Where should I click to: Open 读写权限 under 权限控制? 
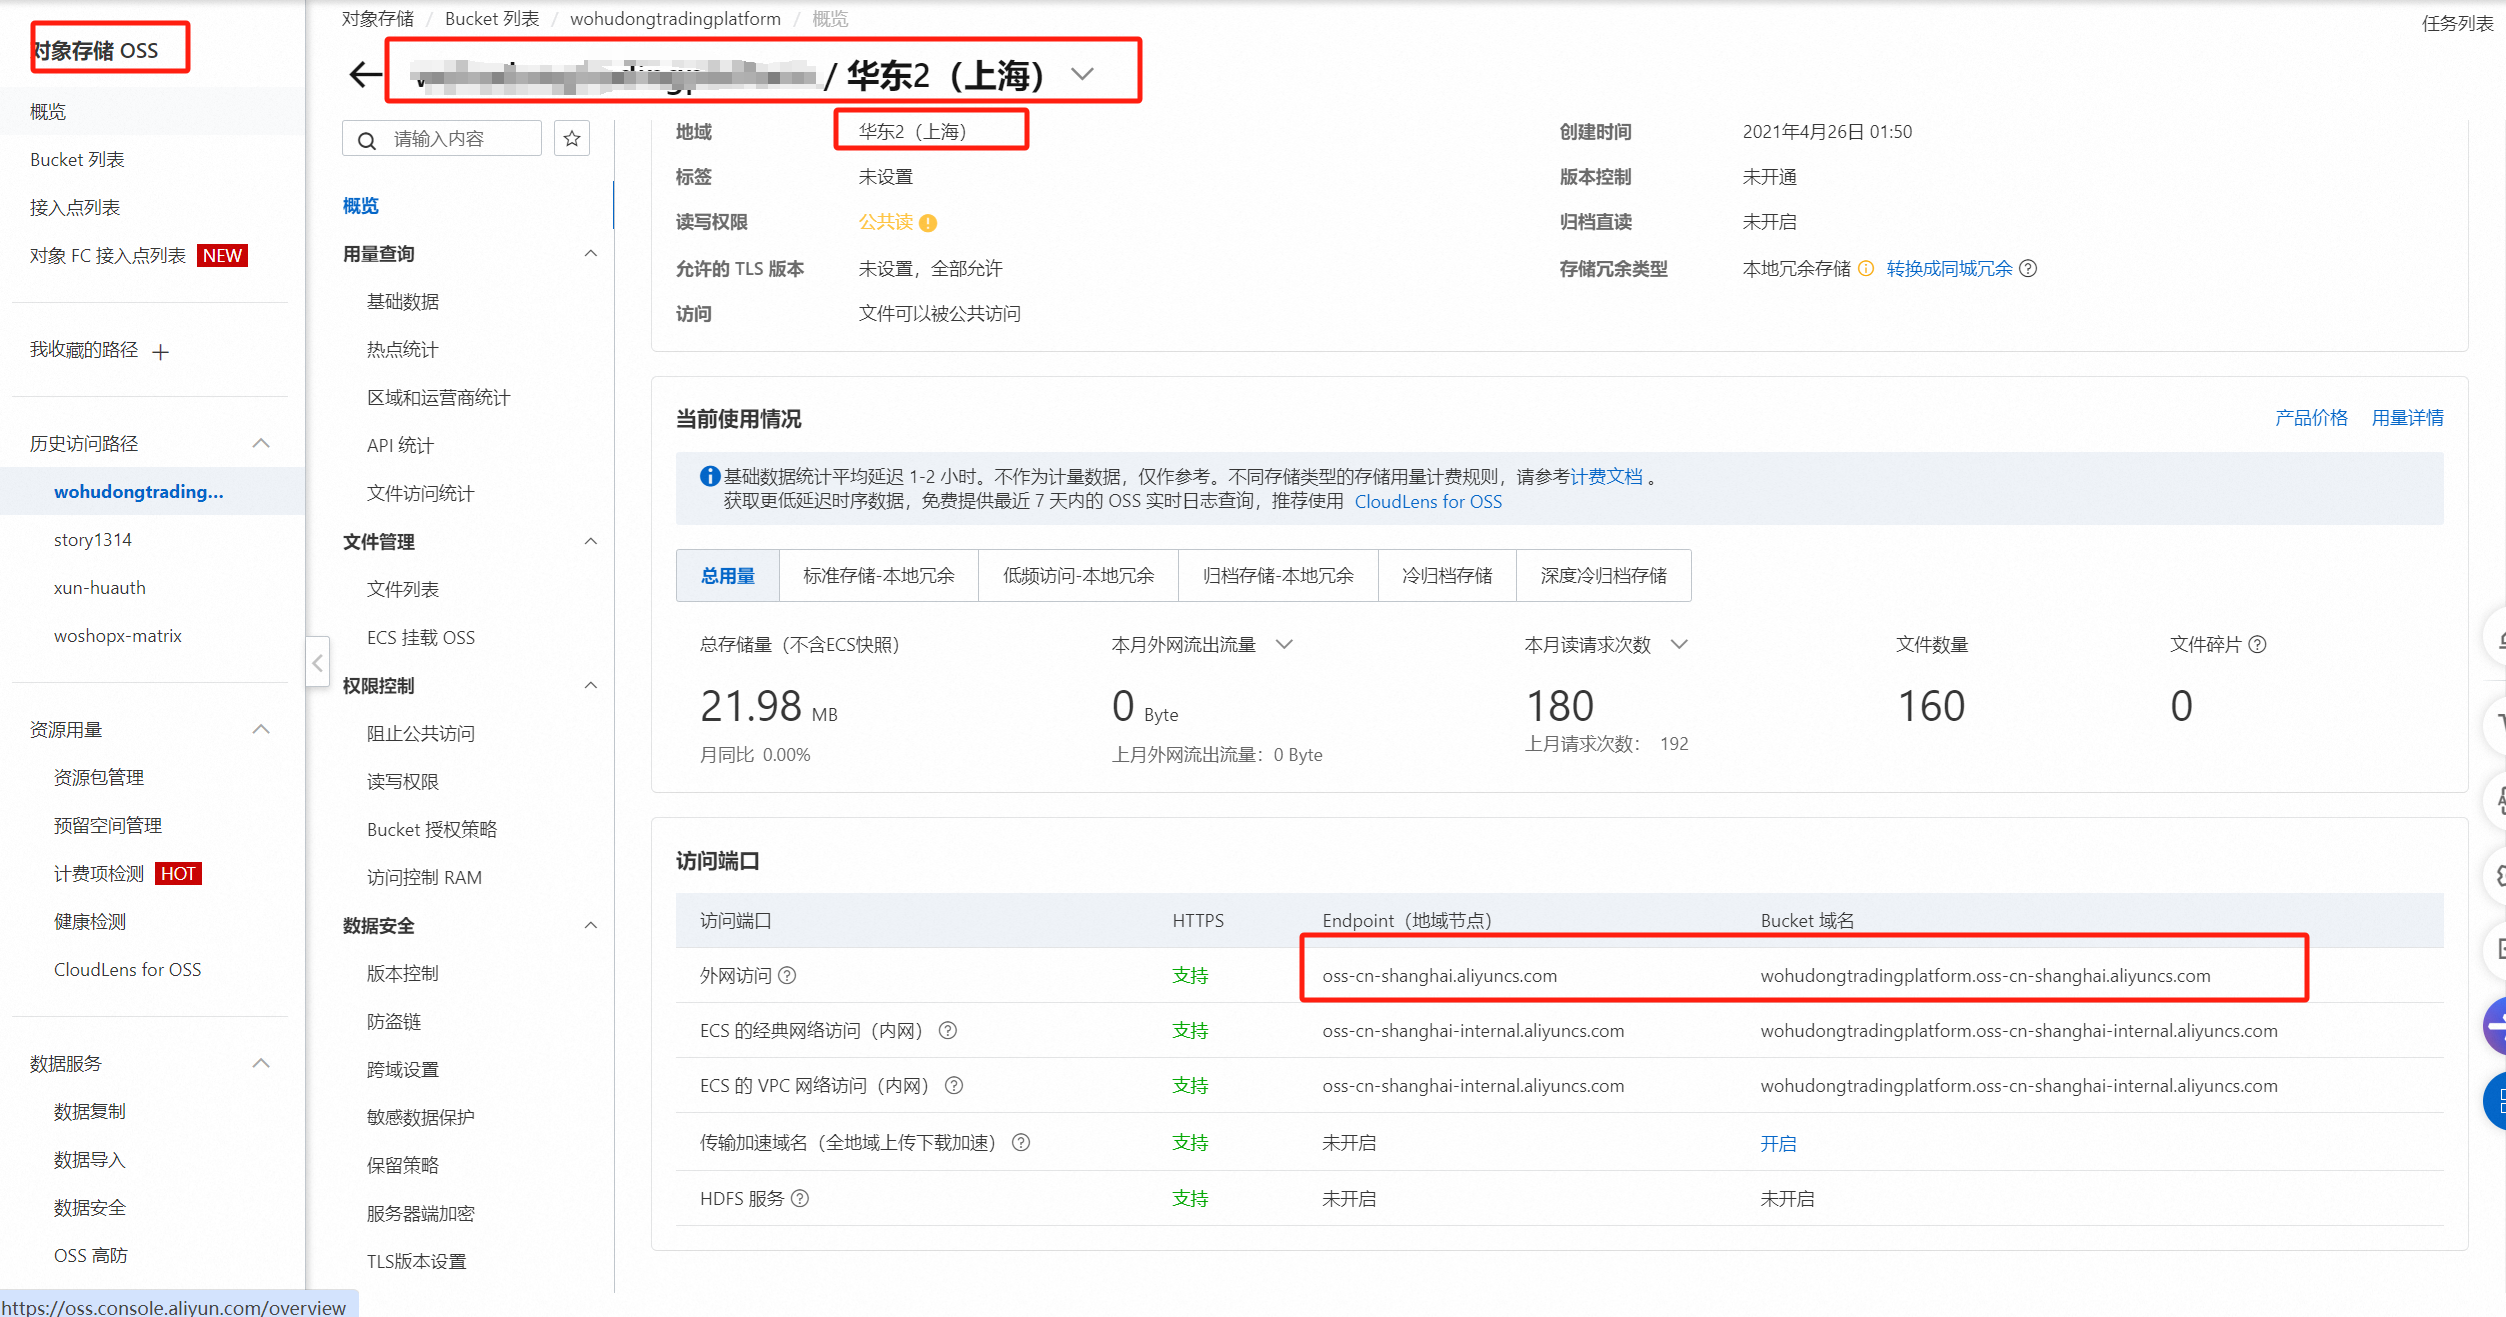pos(403,782)
